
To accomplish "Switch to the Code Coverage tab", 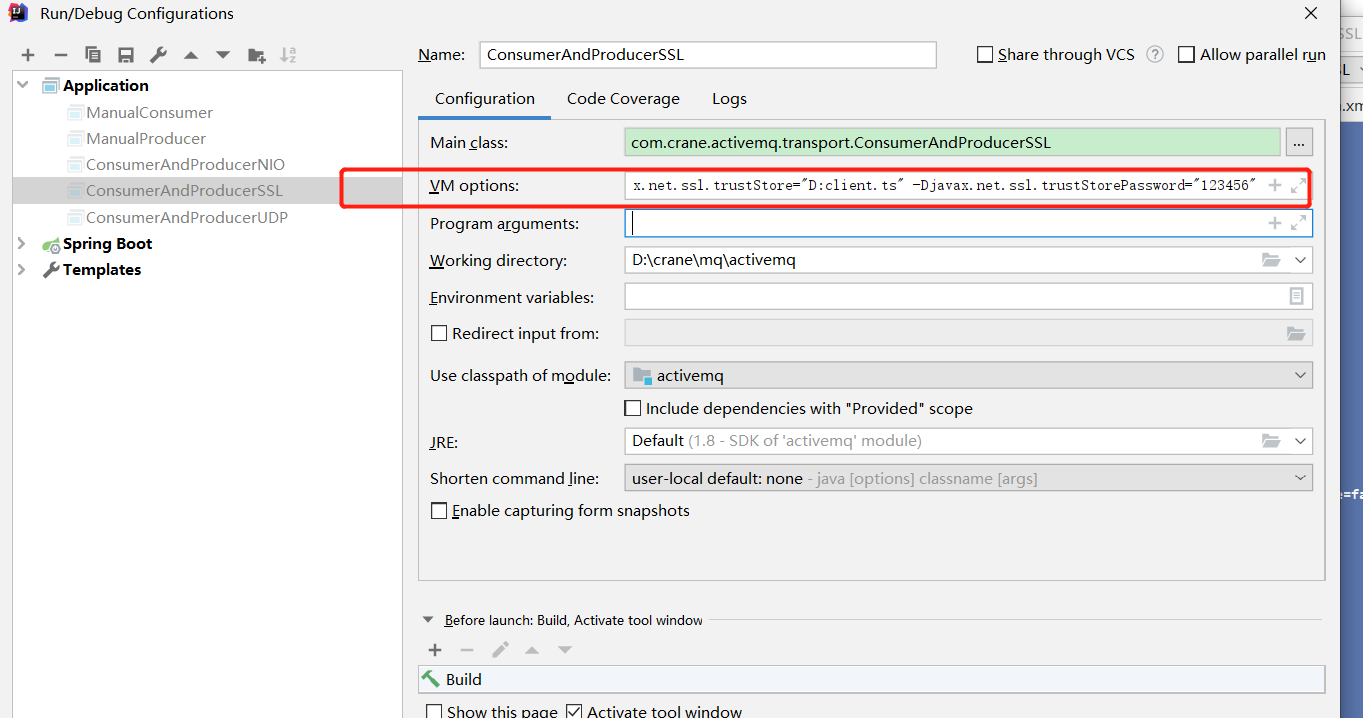I will point(622,98).
